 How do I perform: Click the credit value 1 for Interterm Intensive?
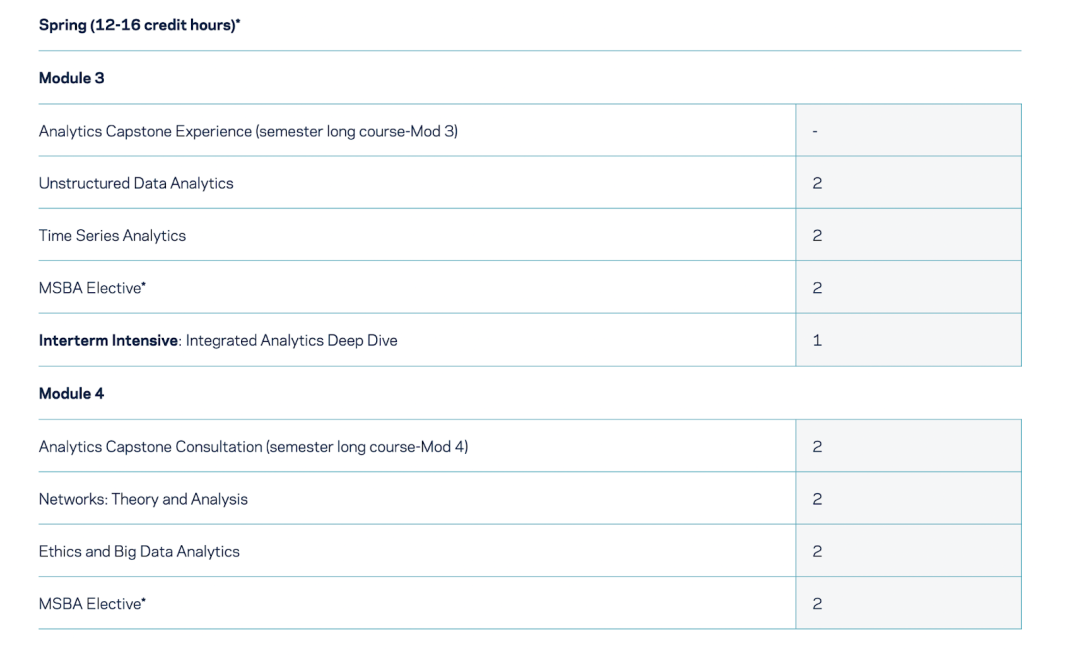click(817, 340)
